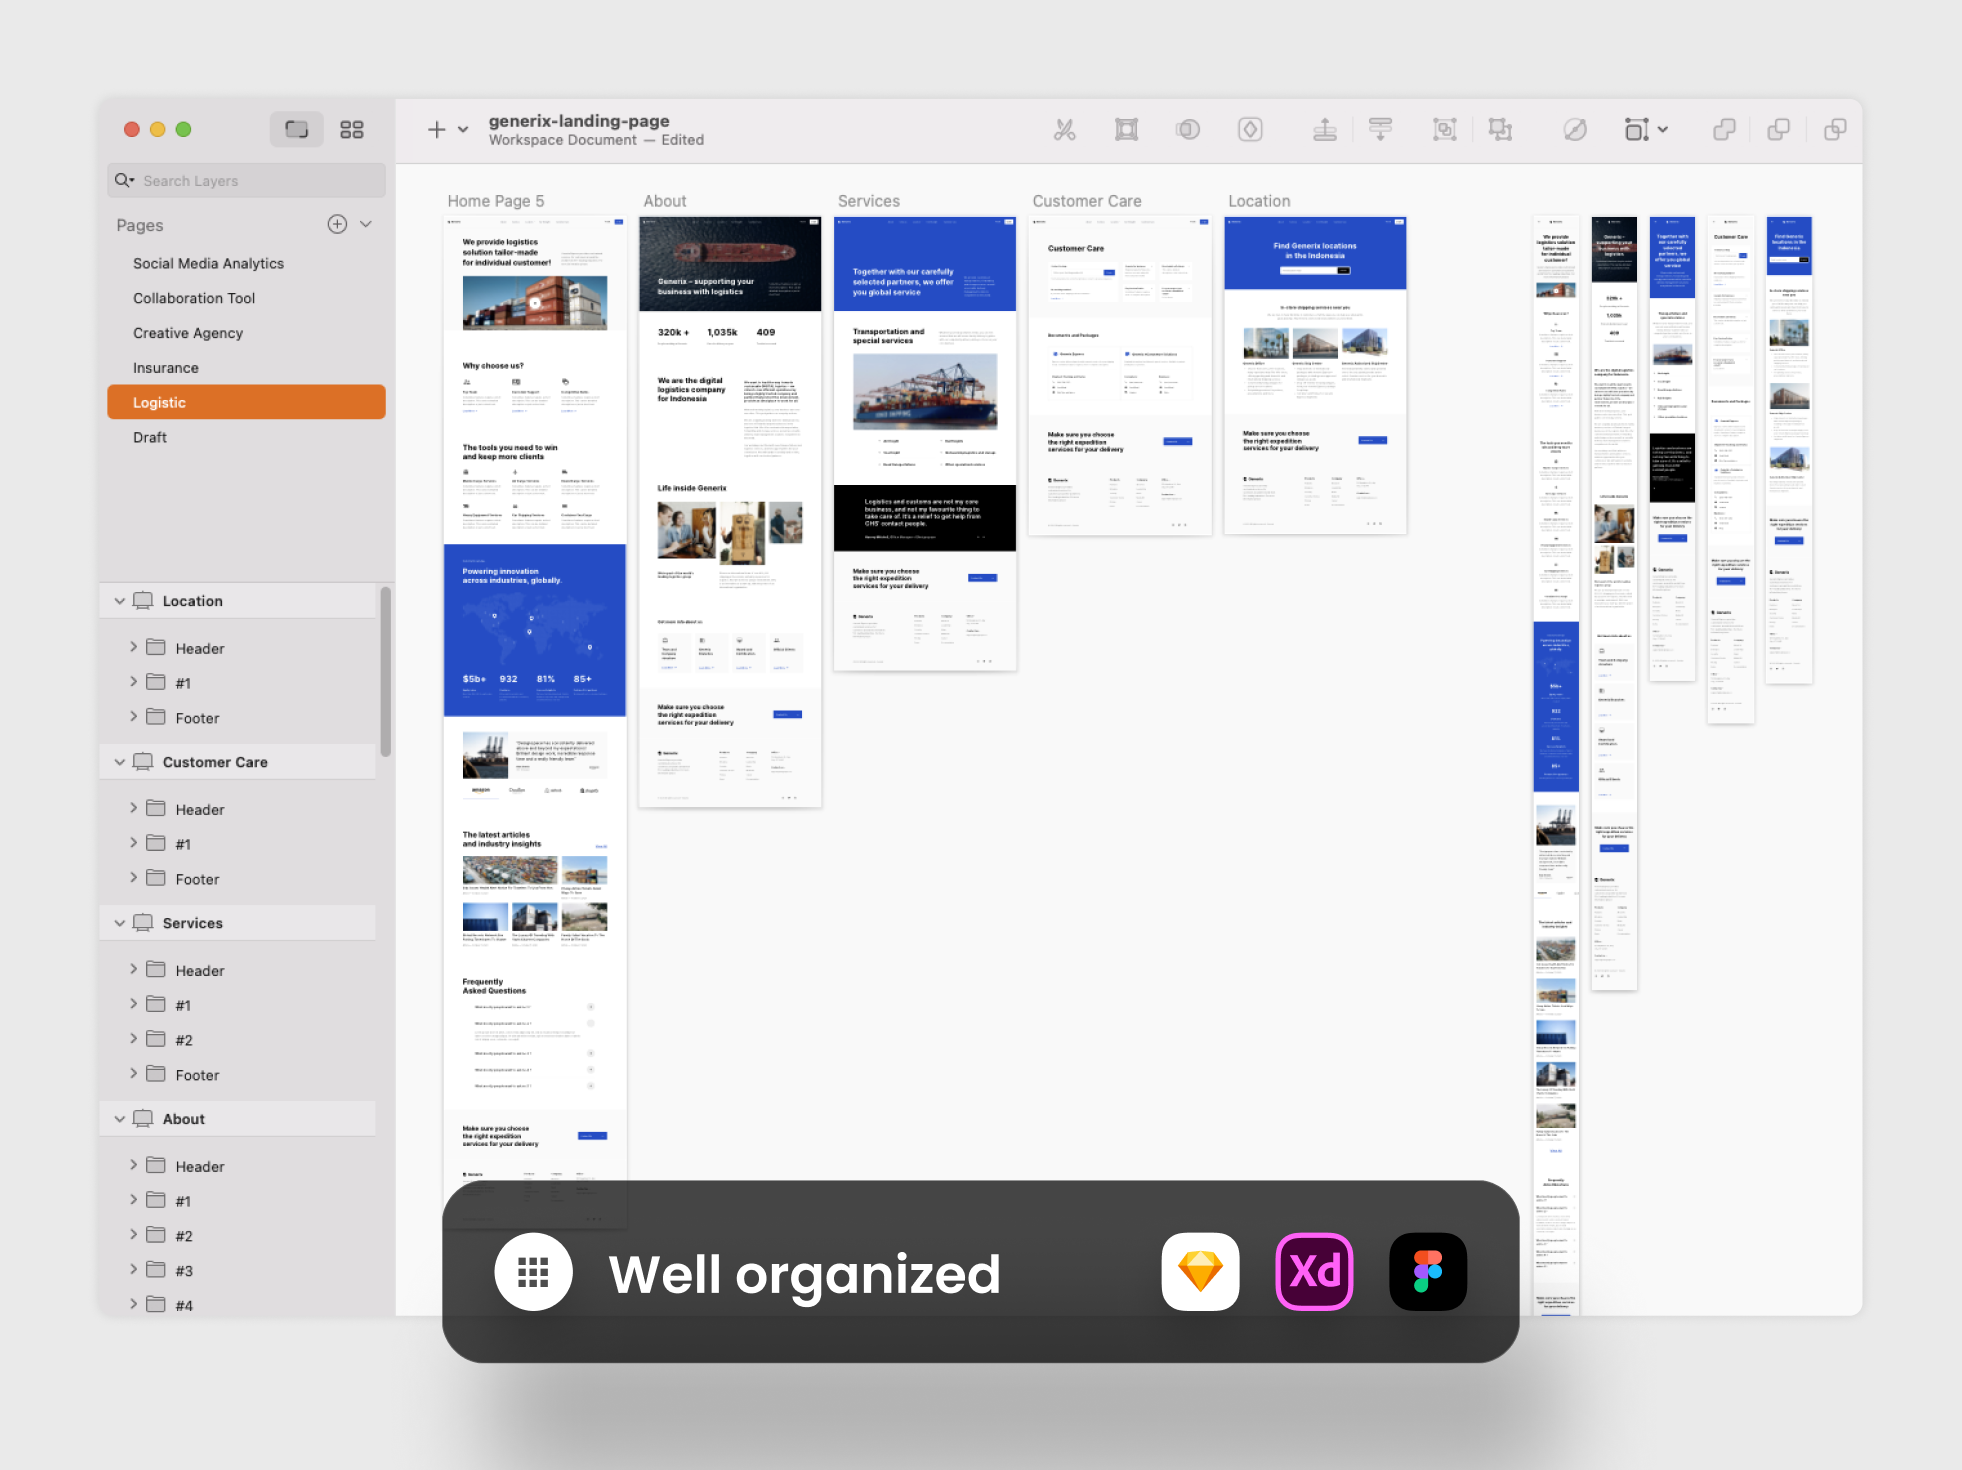This screenshot has width=1962, height=1470.
Task: Open the insert dropdown chevron next to plus
Action: [462, 130]
